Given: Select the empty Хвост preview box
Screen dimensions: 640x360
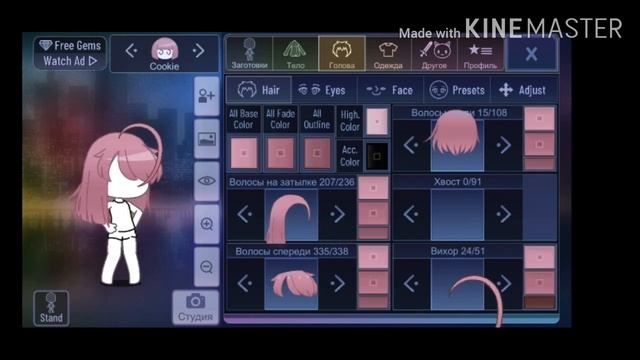Looking at the screenshot, I should pyautogui.click(x=457, y=214).
